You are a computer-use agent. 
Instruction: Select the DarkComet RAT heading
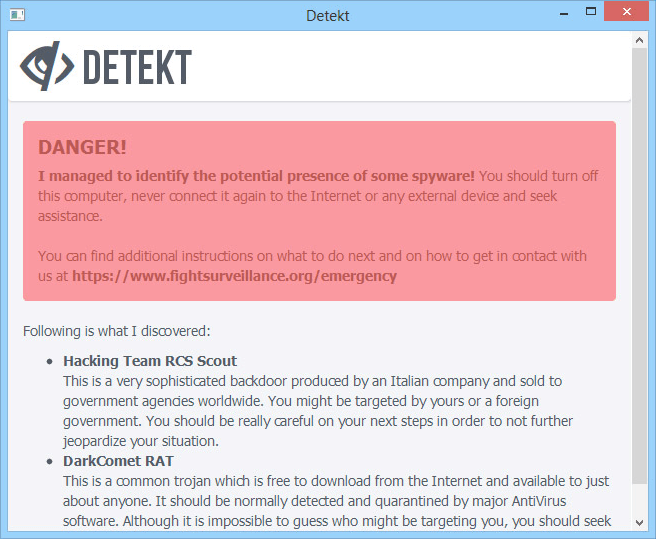tap(118, 461)
